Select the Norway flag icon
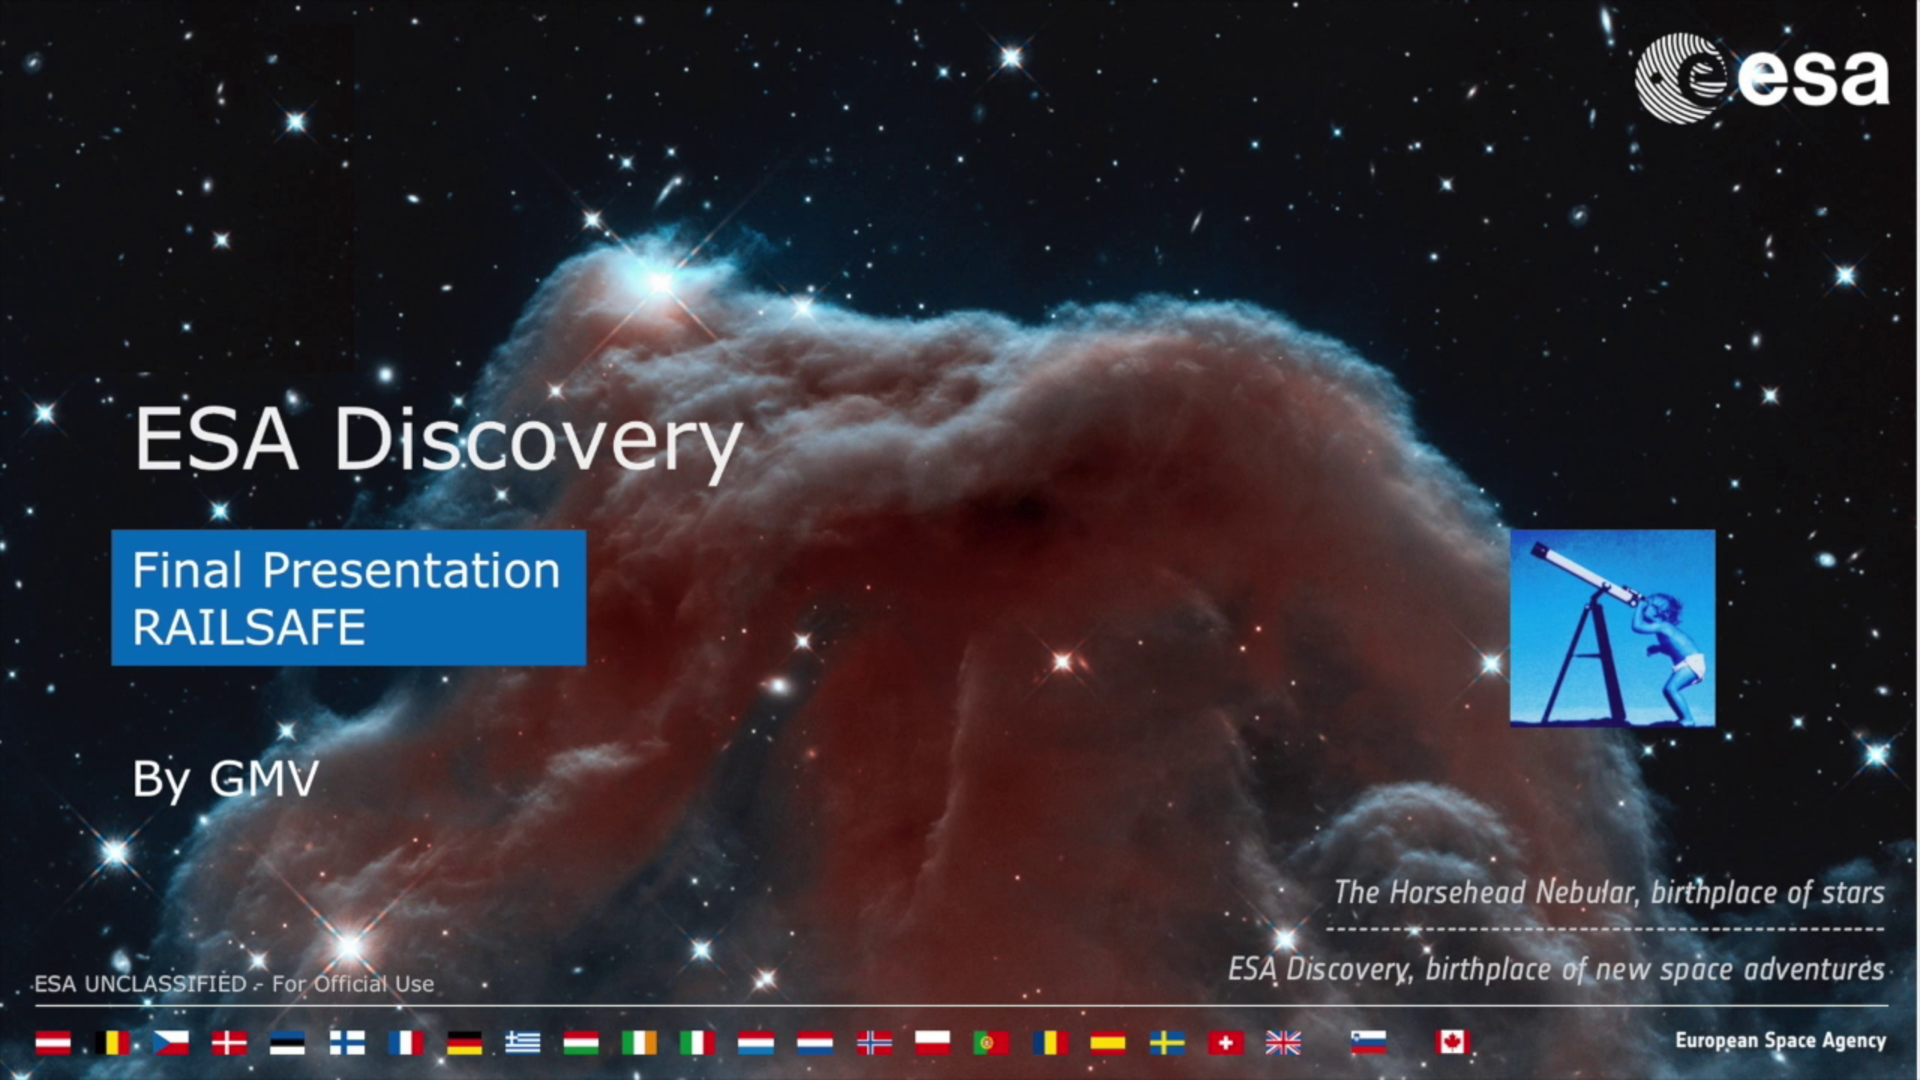Screen dimensions: 1920x1080 click(874, 1043)
